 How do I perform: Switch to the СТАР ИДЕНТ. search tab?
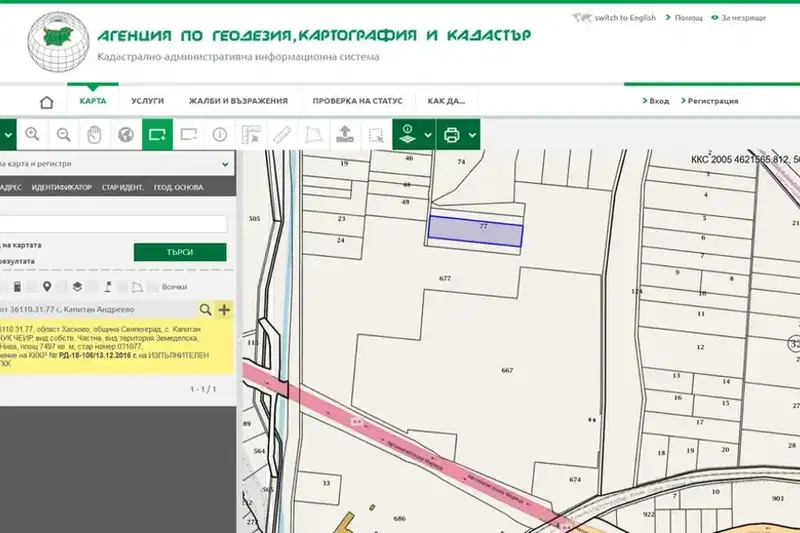tap(122, 187)
